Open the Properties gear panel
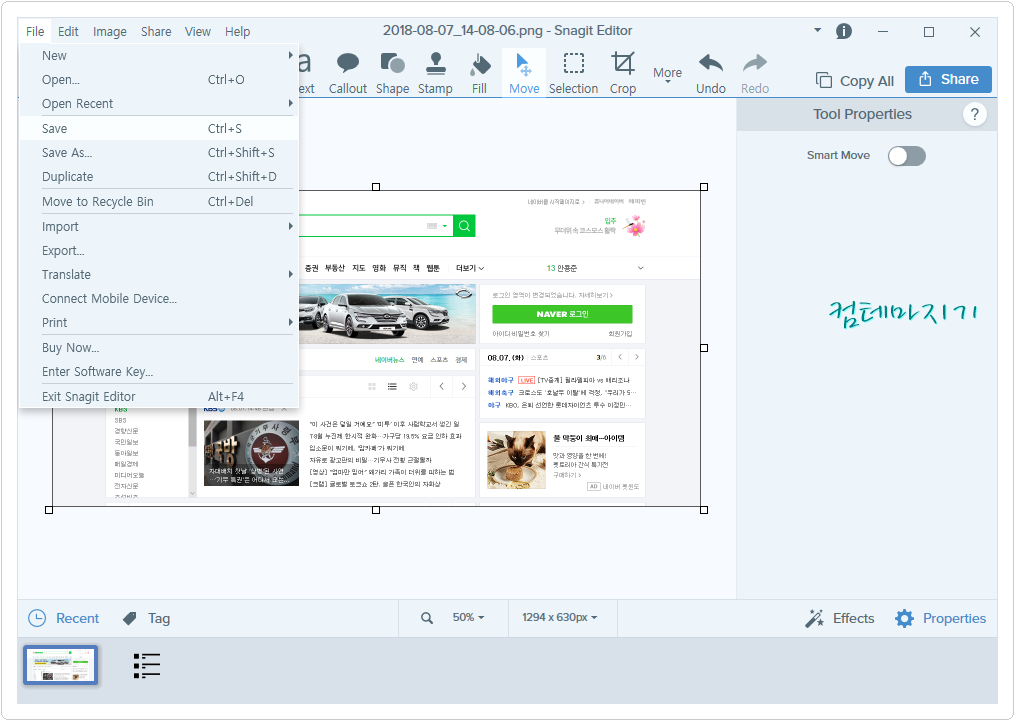Viewport: 1015px width, 721px height. (x=941, y=618)
